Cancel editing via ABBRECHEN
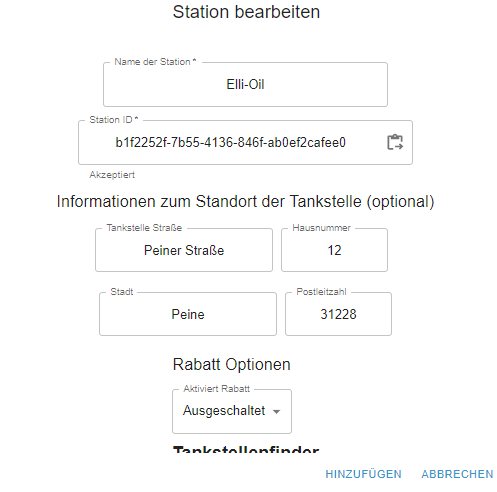 (457, 474)
